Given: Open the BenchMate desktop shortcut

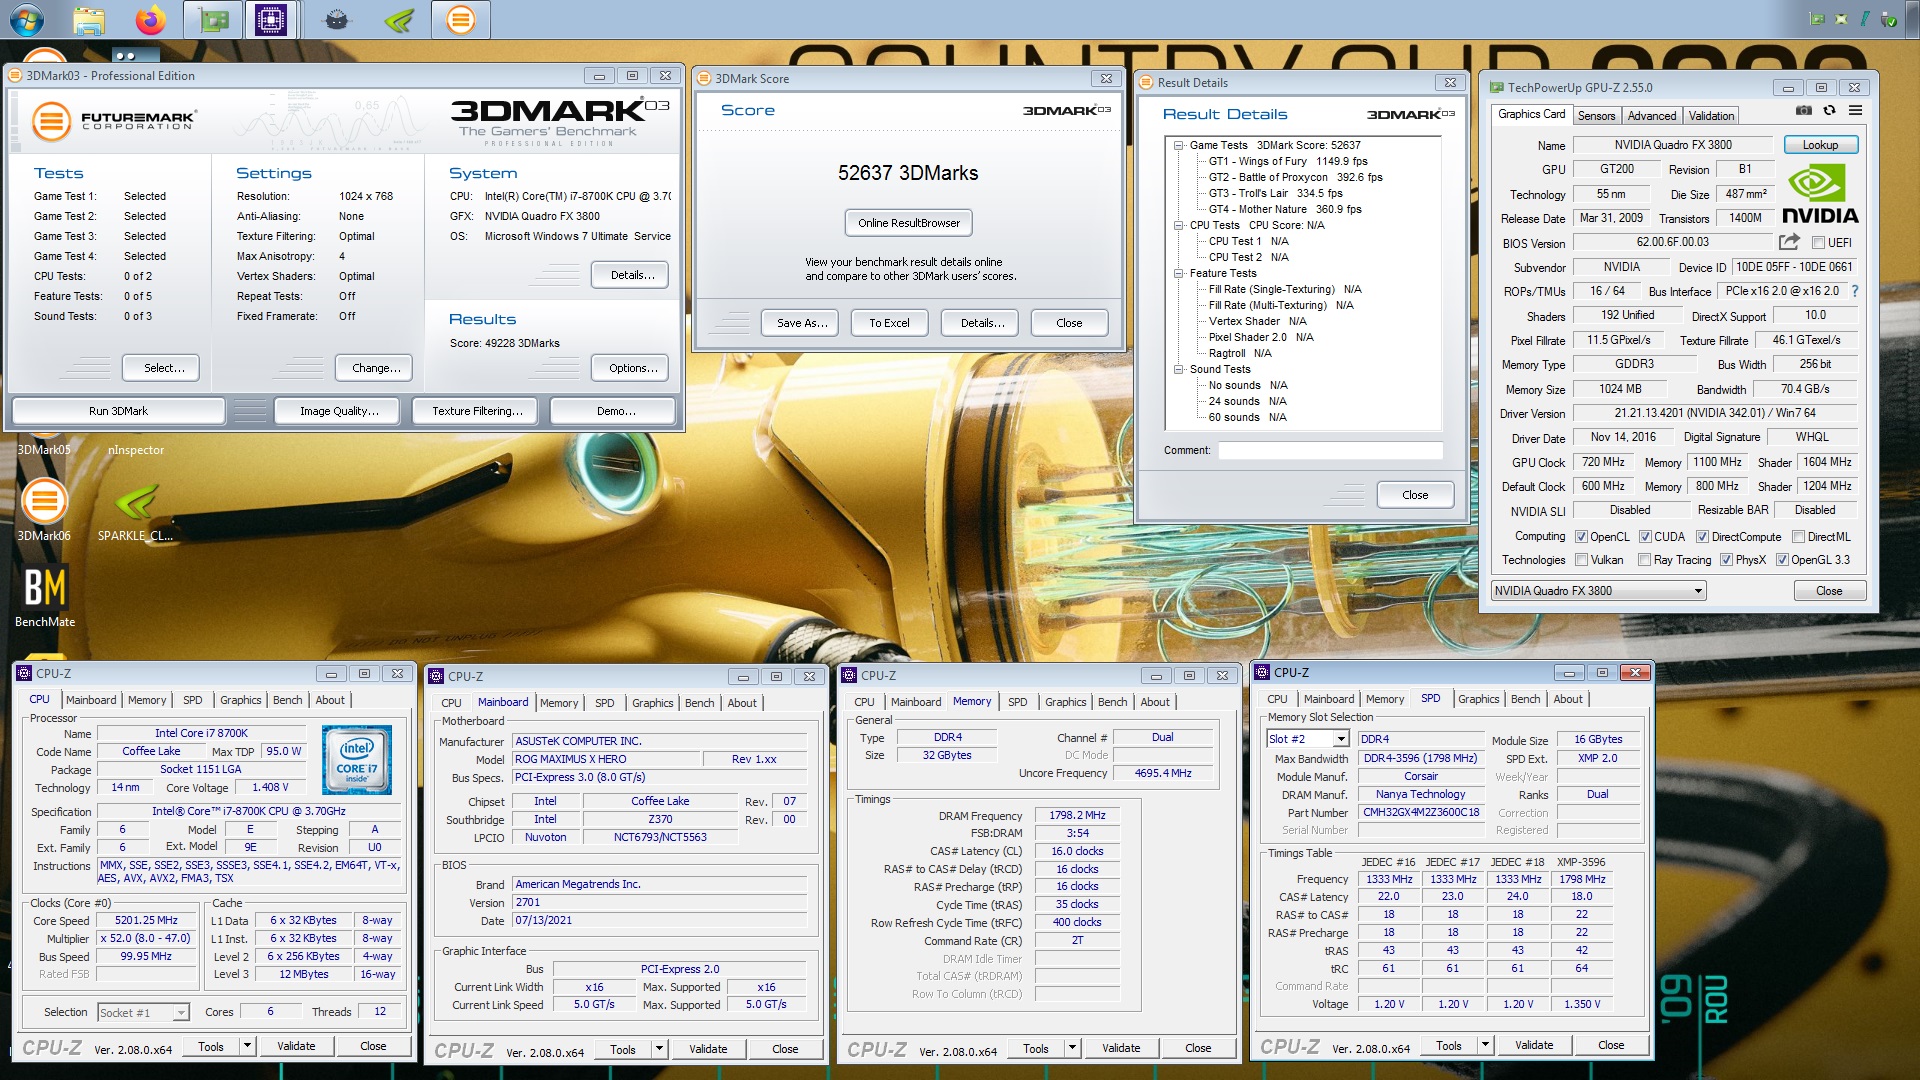Looking at the screenshot, I should coord(44,596).
